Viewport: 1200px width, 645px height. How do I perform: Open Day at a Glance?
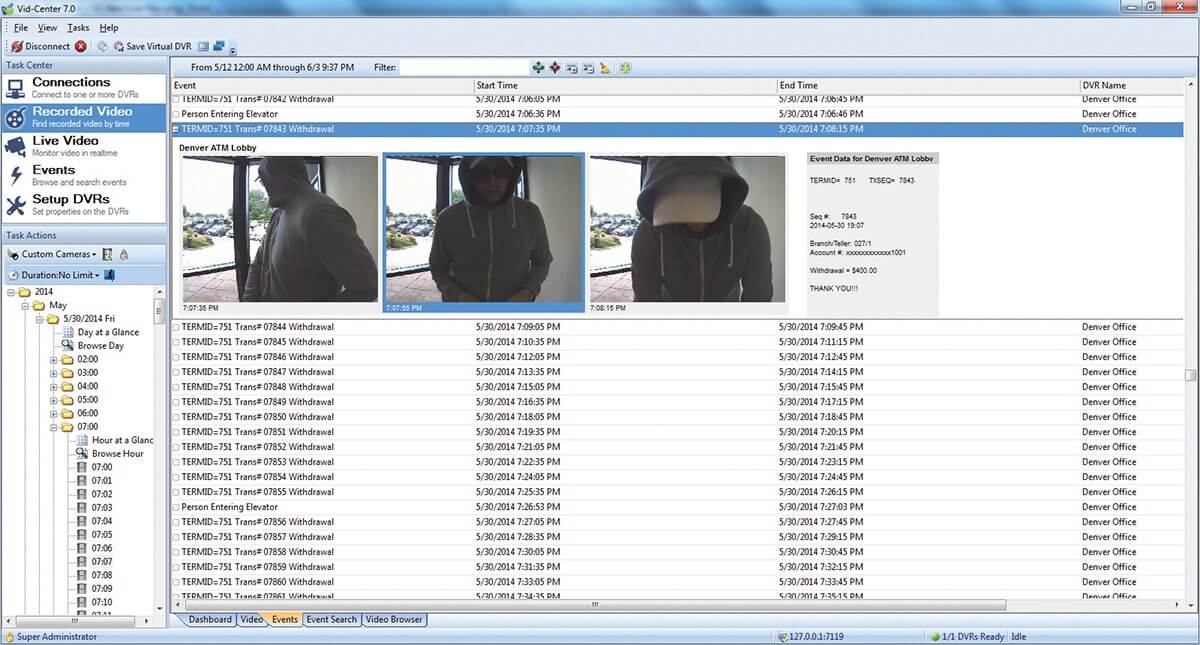108,332
